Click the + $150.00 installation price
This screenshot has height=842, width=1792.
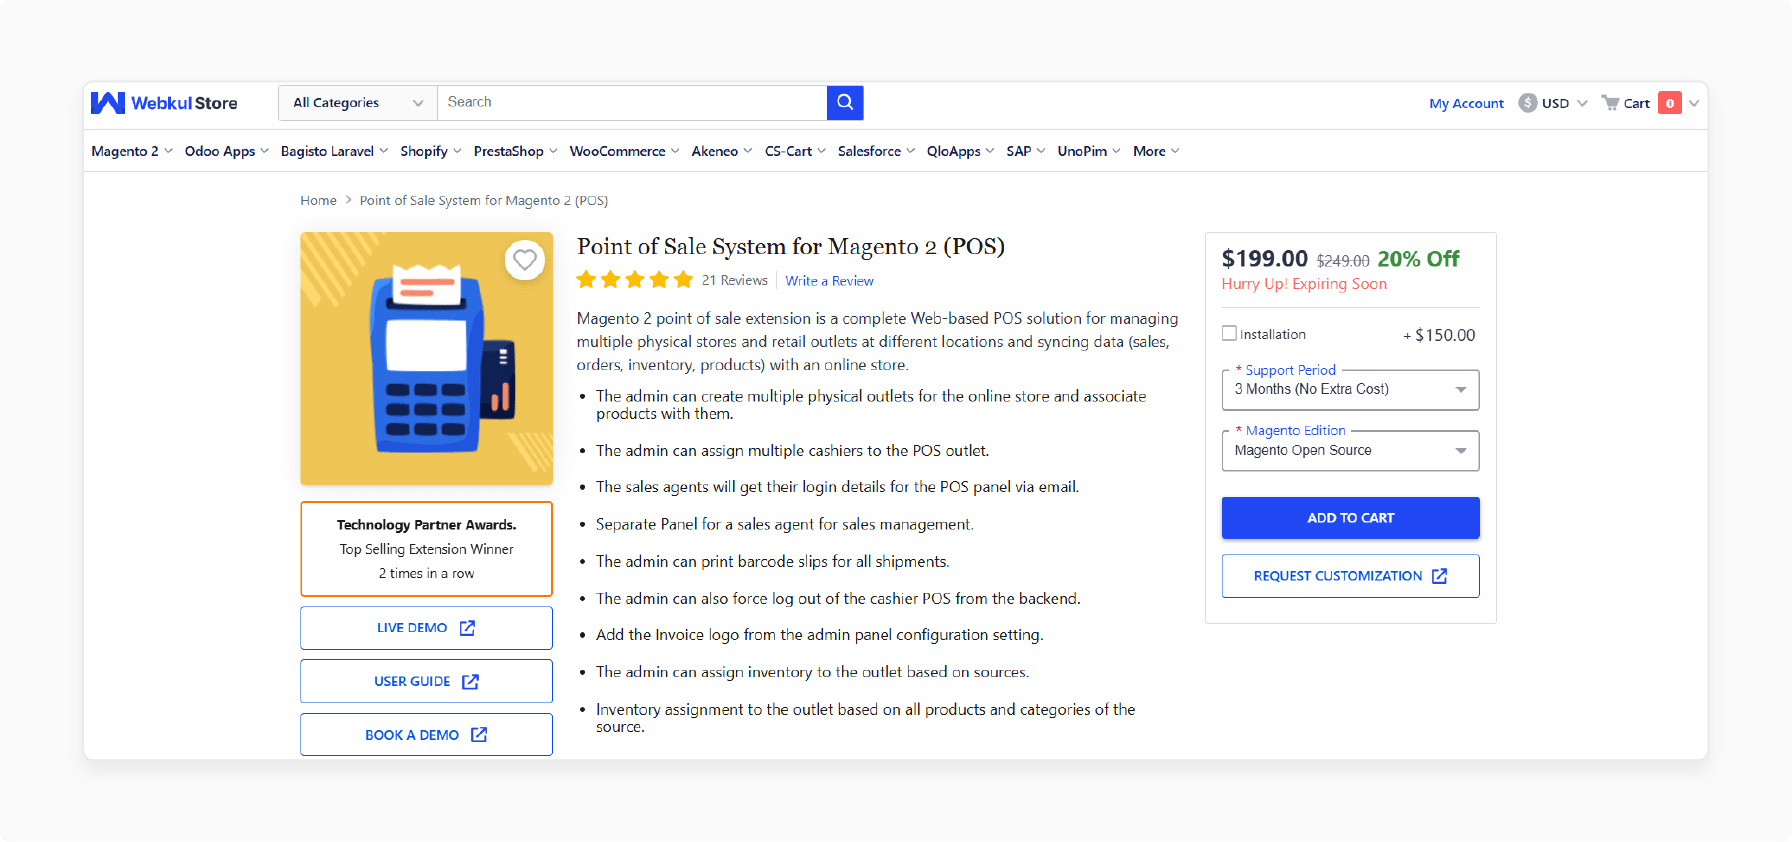click(1439, 335)
